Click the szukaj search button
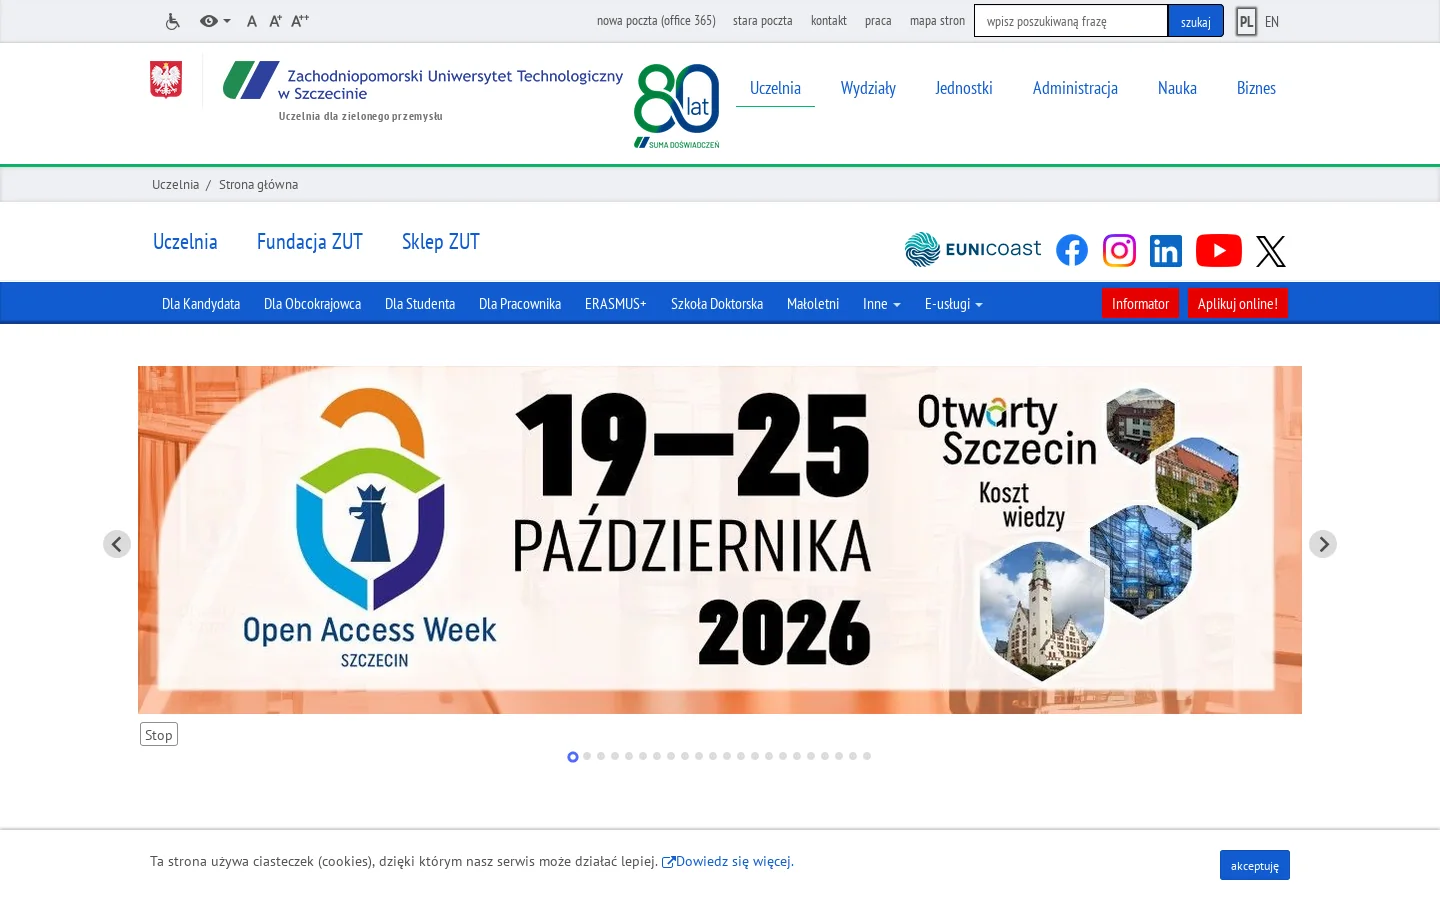 pos(1195,21)
